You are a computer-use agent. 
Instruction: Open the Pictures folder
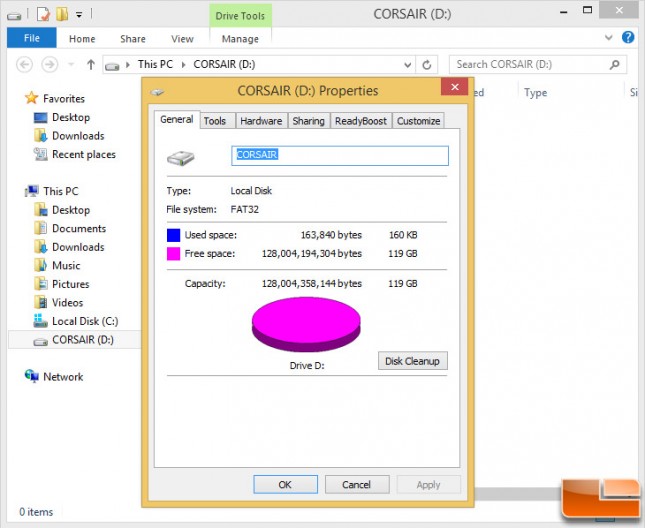(x=70, y=284)
